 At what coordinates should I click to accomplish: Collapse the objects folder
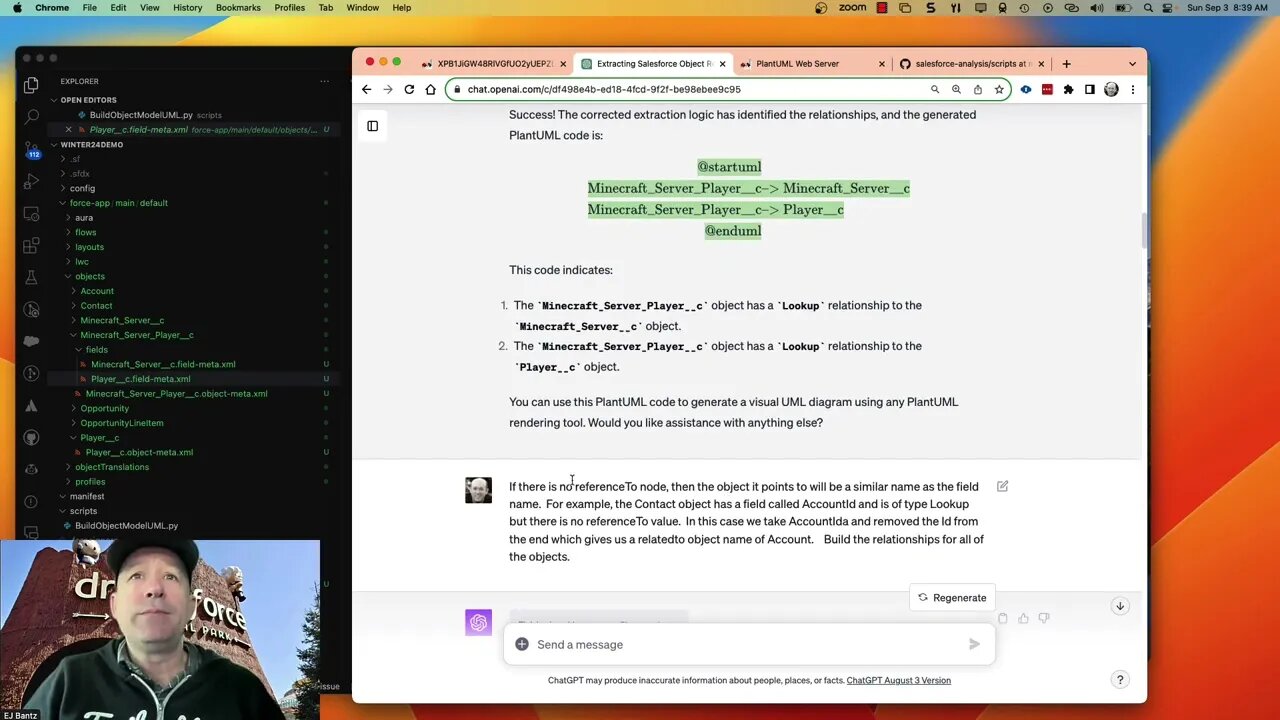point(89,276)
